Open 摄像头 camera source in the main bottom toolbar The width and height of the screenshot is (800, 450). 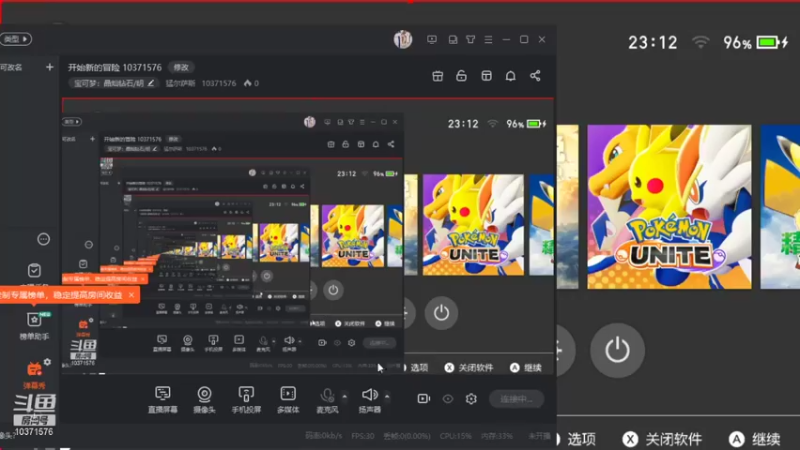pyautogui.click(x=204, y=399)
